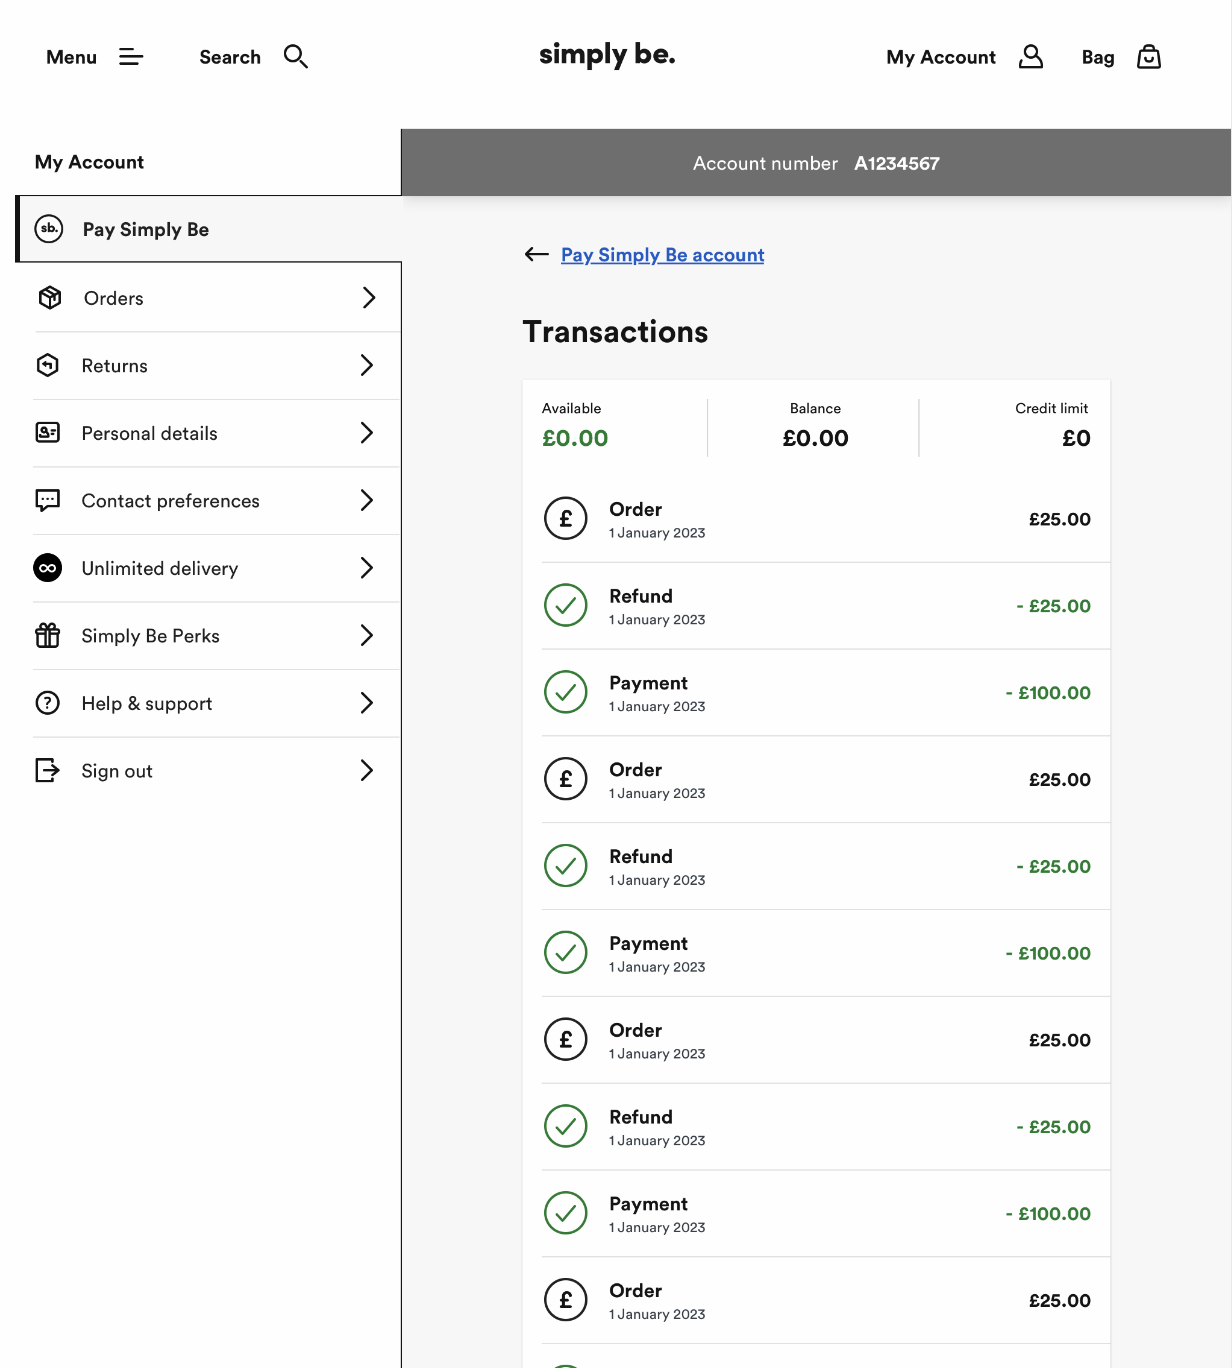This screenshot has width=1232, height=1368.
Task: Click the first Refund - £25.00 amount
Action: point(1053,606)
